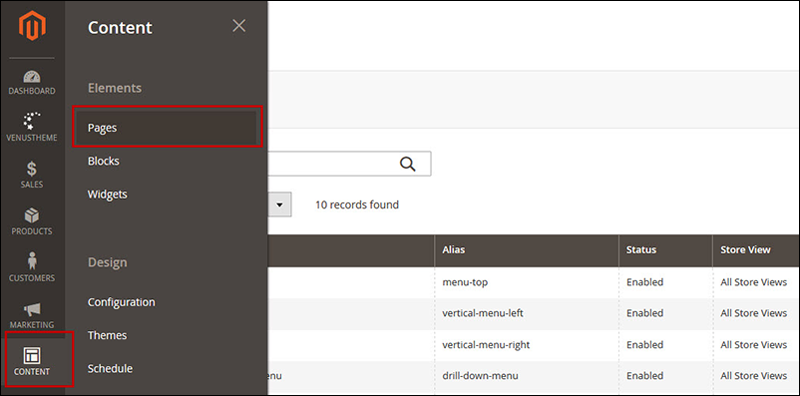The height and width of the screenshot is (396, 800).
Task: Open the Venustheme menu
Action: click(x=32, y=128)
